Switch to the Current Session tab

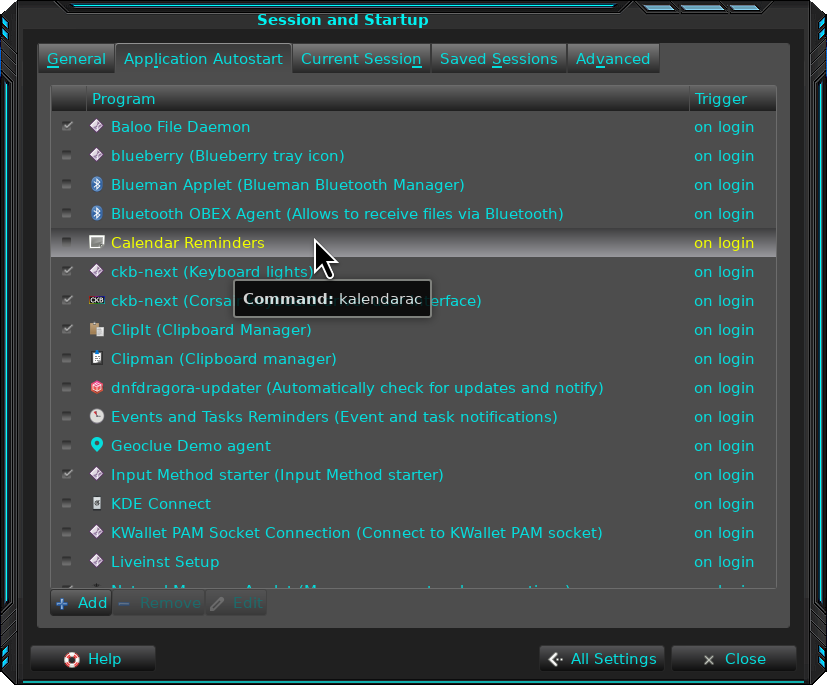(x=361, y=59)
